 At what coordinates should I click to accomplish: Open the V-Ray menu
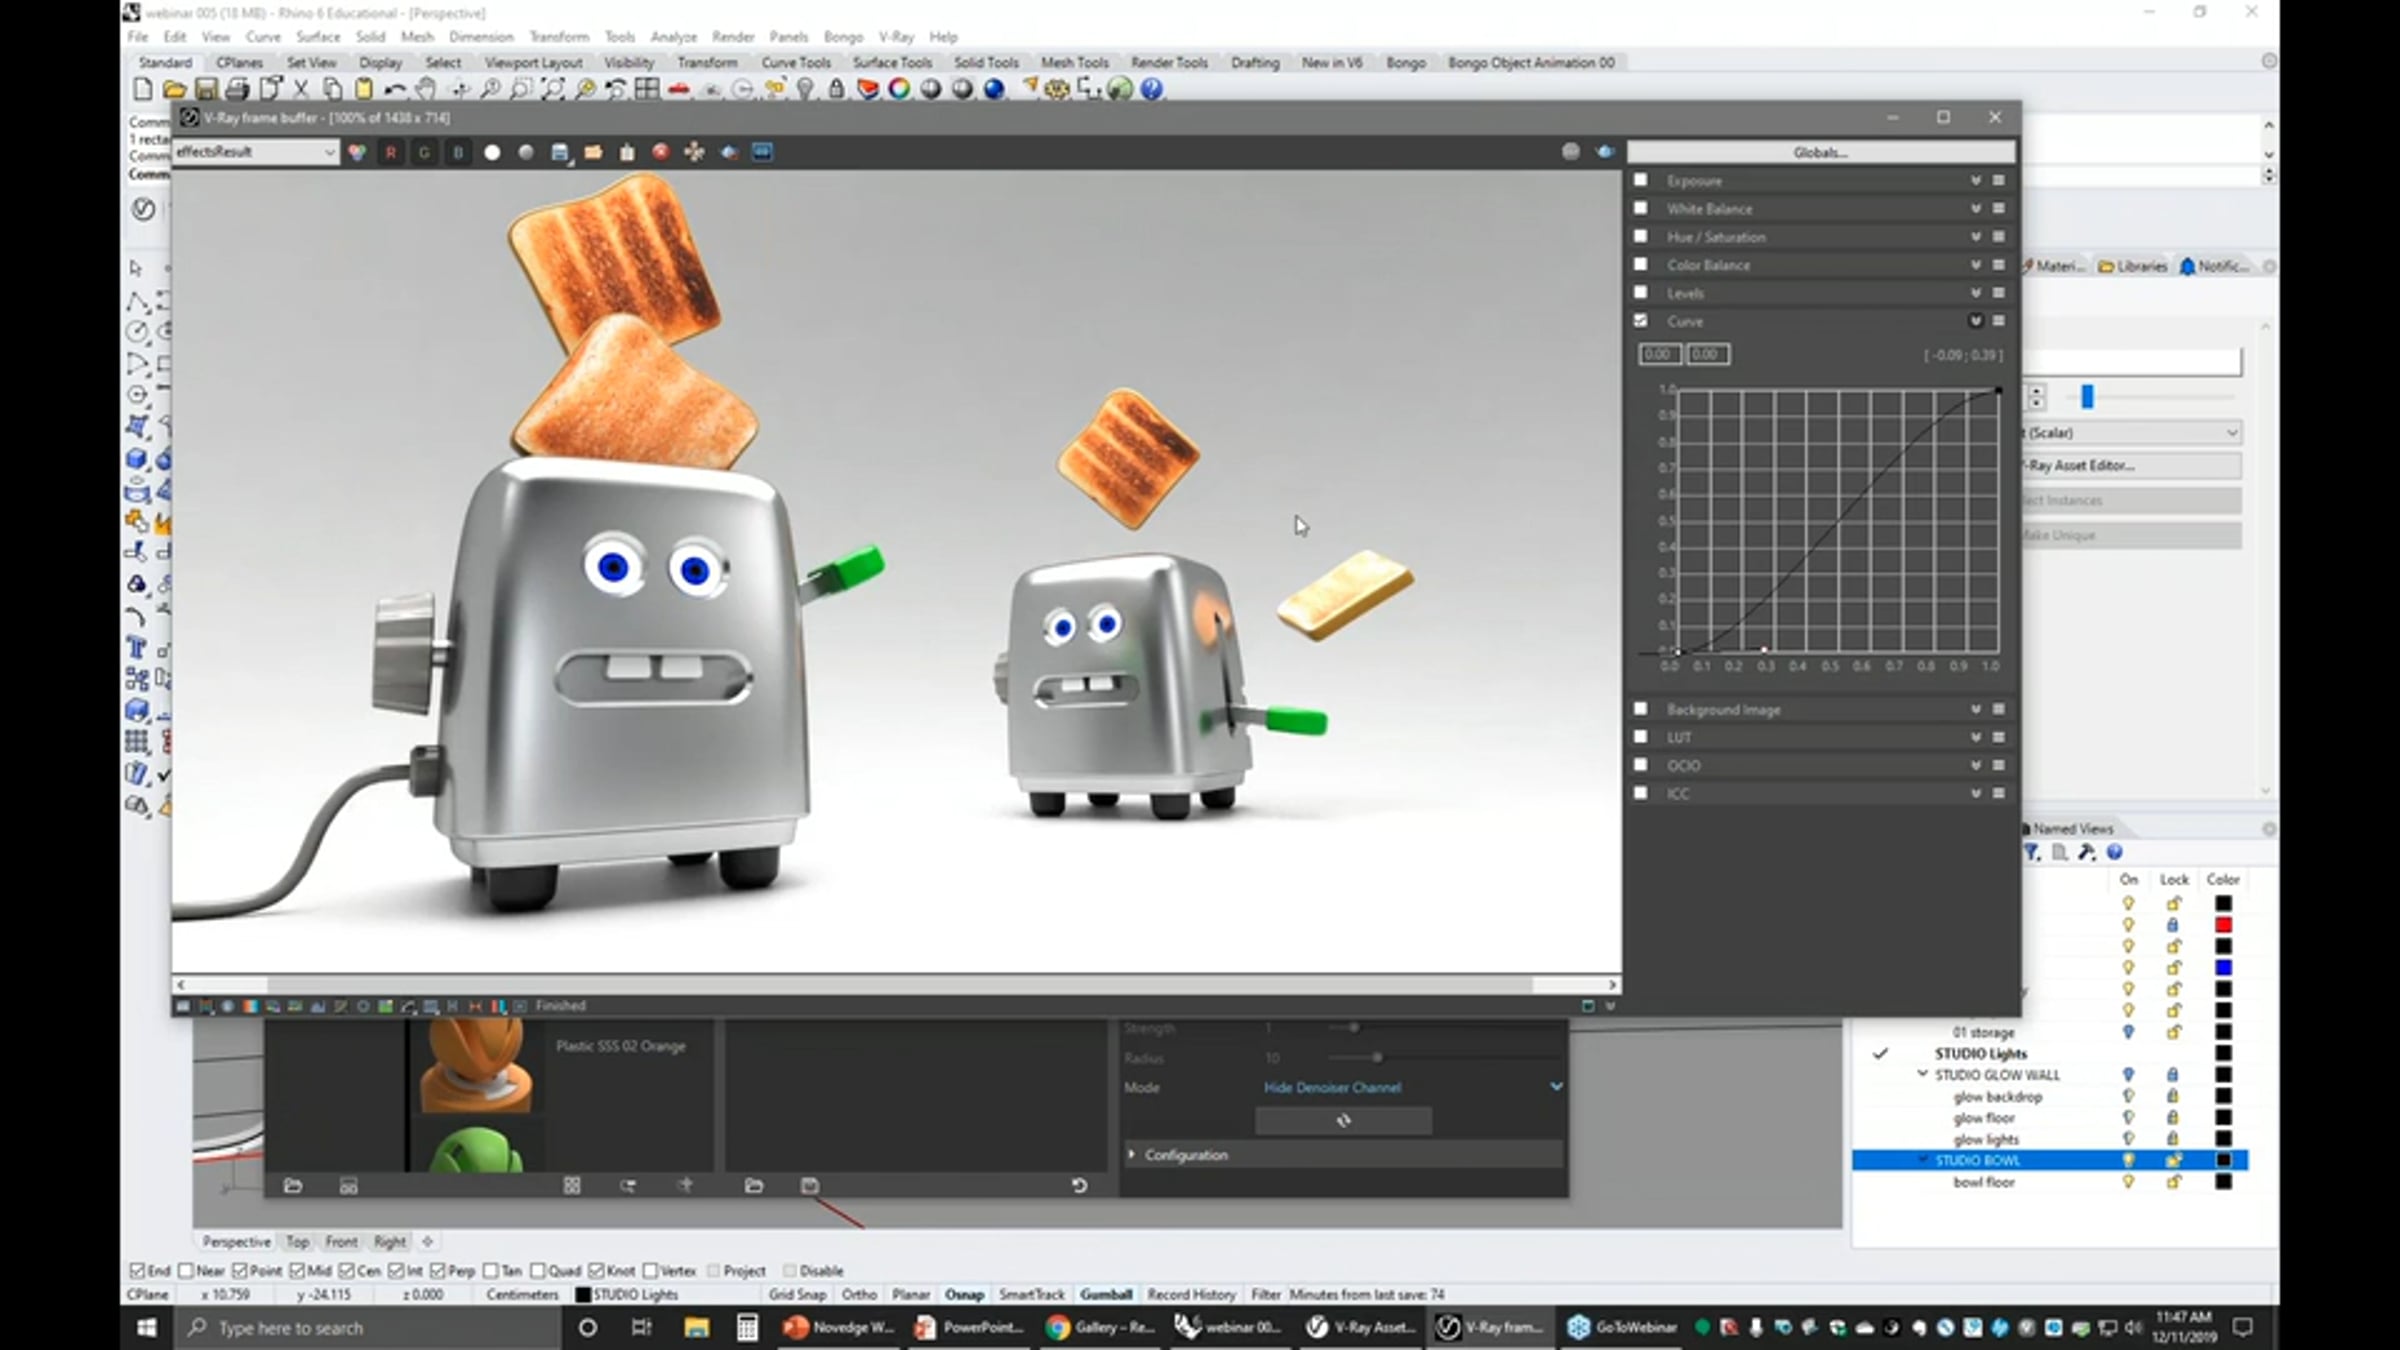click(x=896, y=37)
